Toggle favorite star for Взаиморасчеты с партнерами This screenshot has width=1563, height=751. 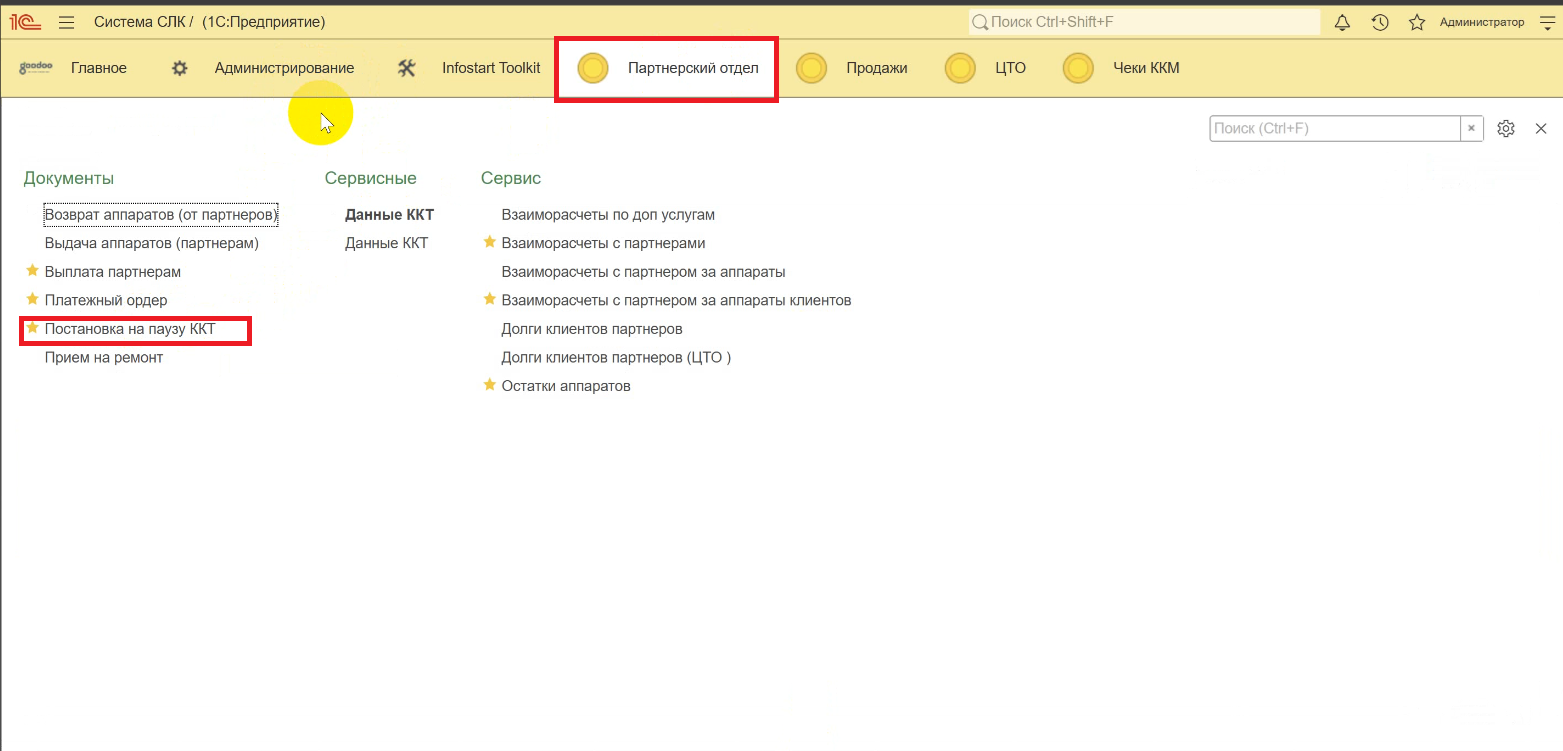click(489, 242)
